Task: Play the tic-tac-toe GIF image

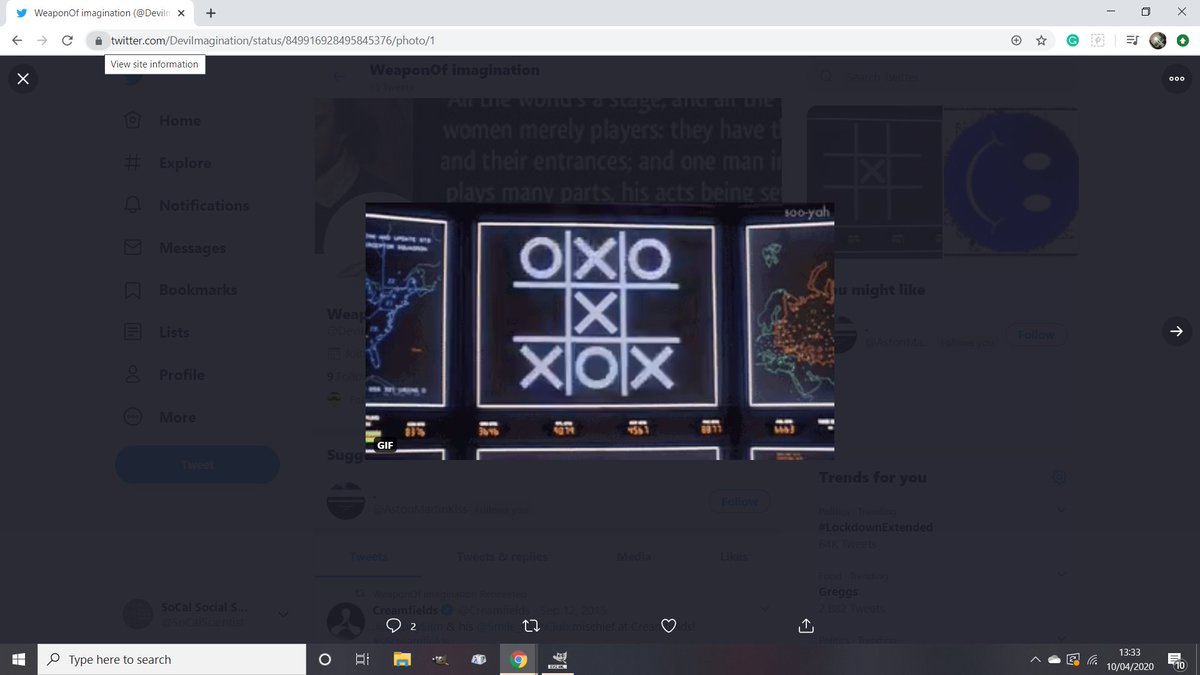Action: click(600, 331)
